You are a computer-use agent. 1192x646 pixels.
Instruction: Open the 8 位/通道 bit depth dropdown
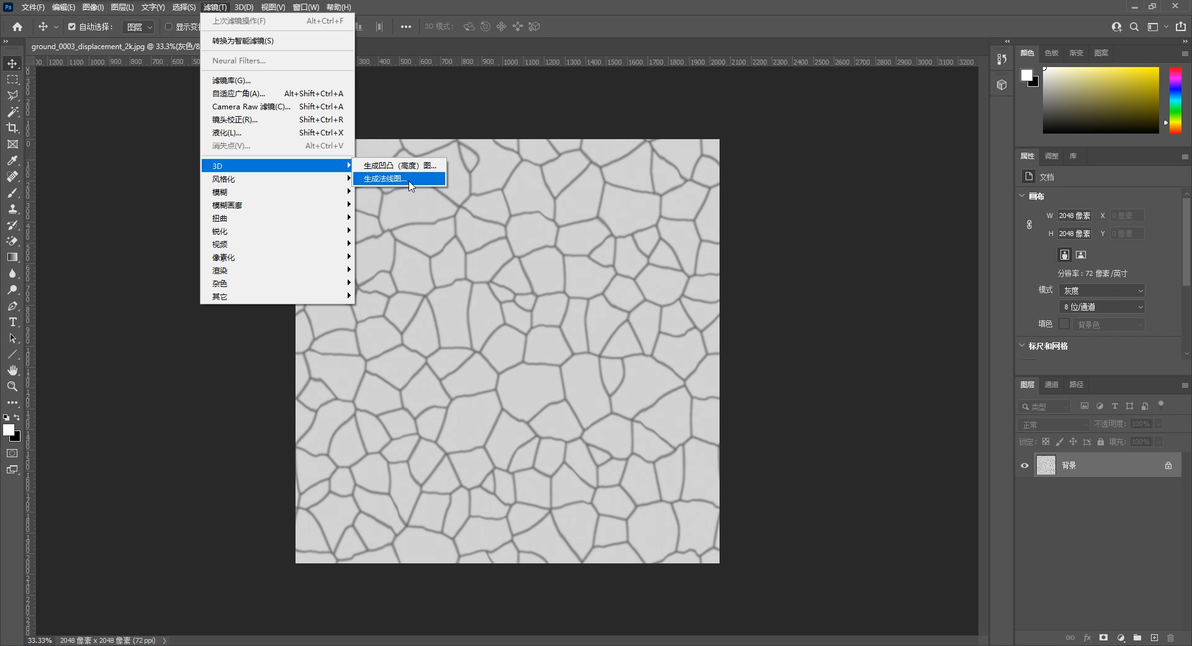click(x=1102, y=307)
